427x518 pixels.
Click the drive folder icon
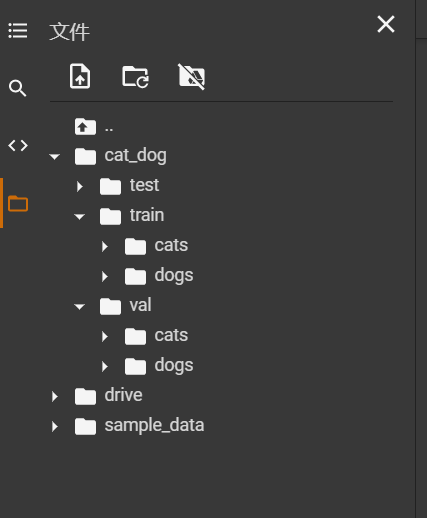(85, 396)
